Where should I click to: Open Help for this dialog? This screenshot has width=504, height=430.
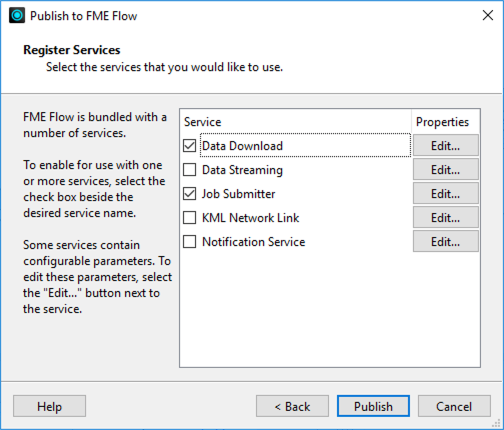click(x=49, y=406)
